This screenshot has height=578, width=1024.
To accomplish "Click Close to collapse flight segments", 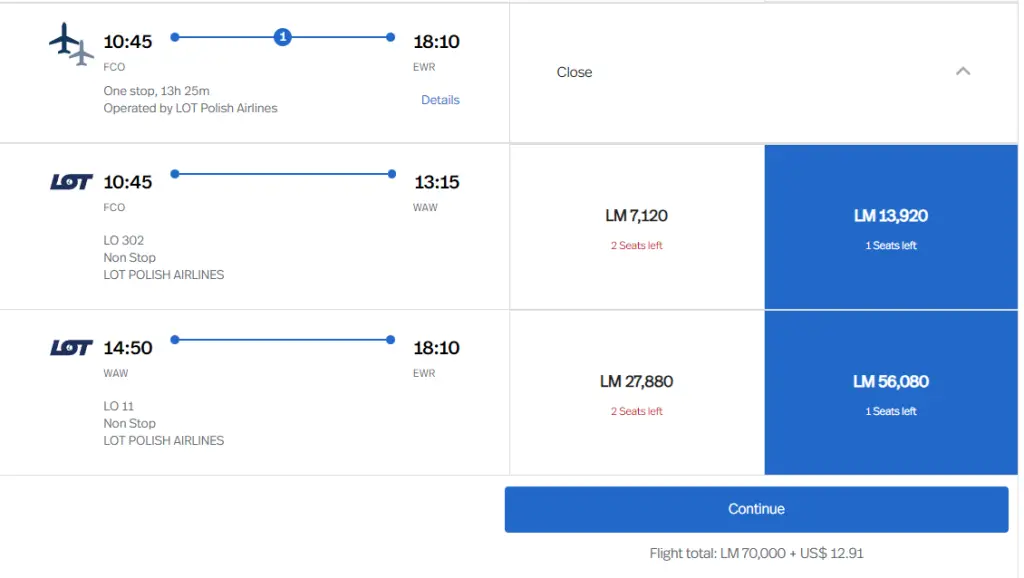I will tap(574, 72).
